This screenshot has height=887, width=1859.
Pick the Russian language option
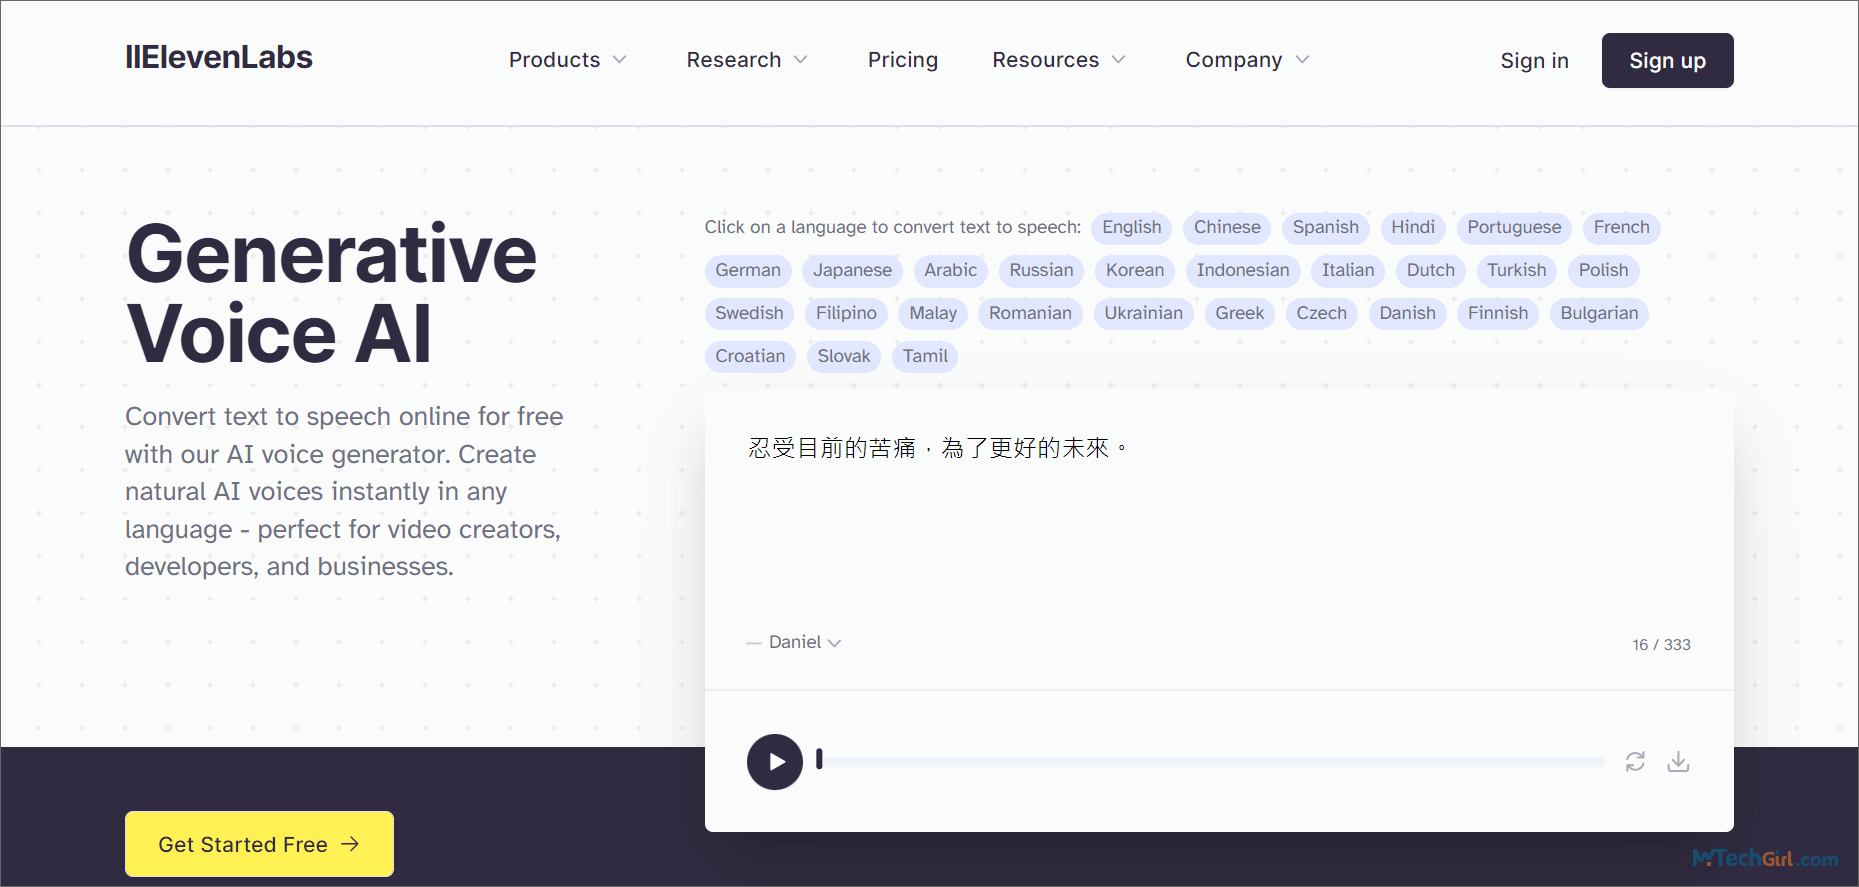pyautogui.click(x=1041, y=271)
